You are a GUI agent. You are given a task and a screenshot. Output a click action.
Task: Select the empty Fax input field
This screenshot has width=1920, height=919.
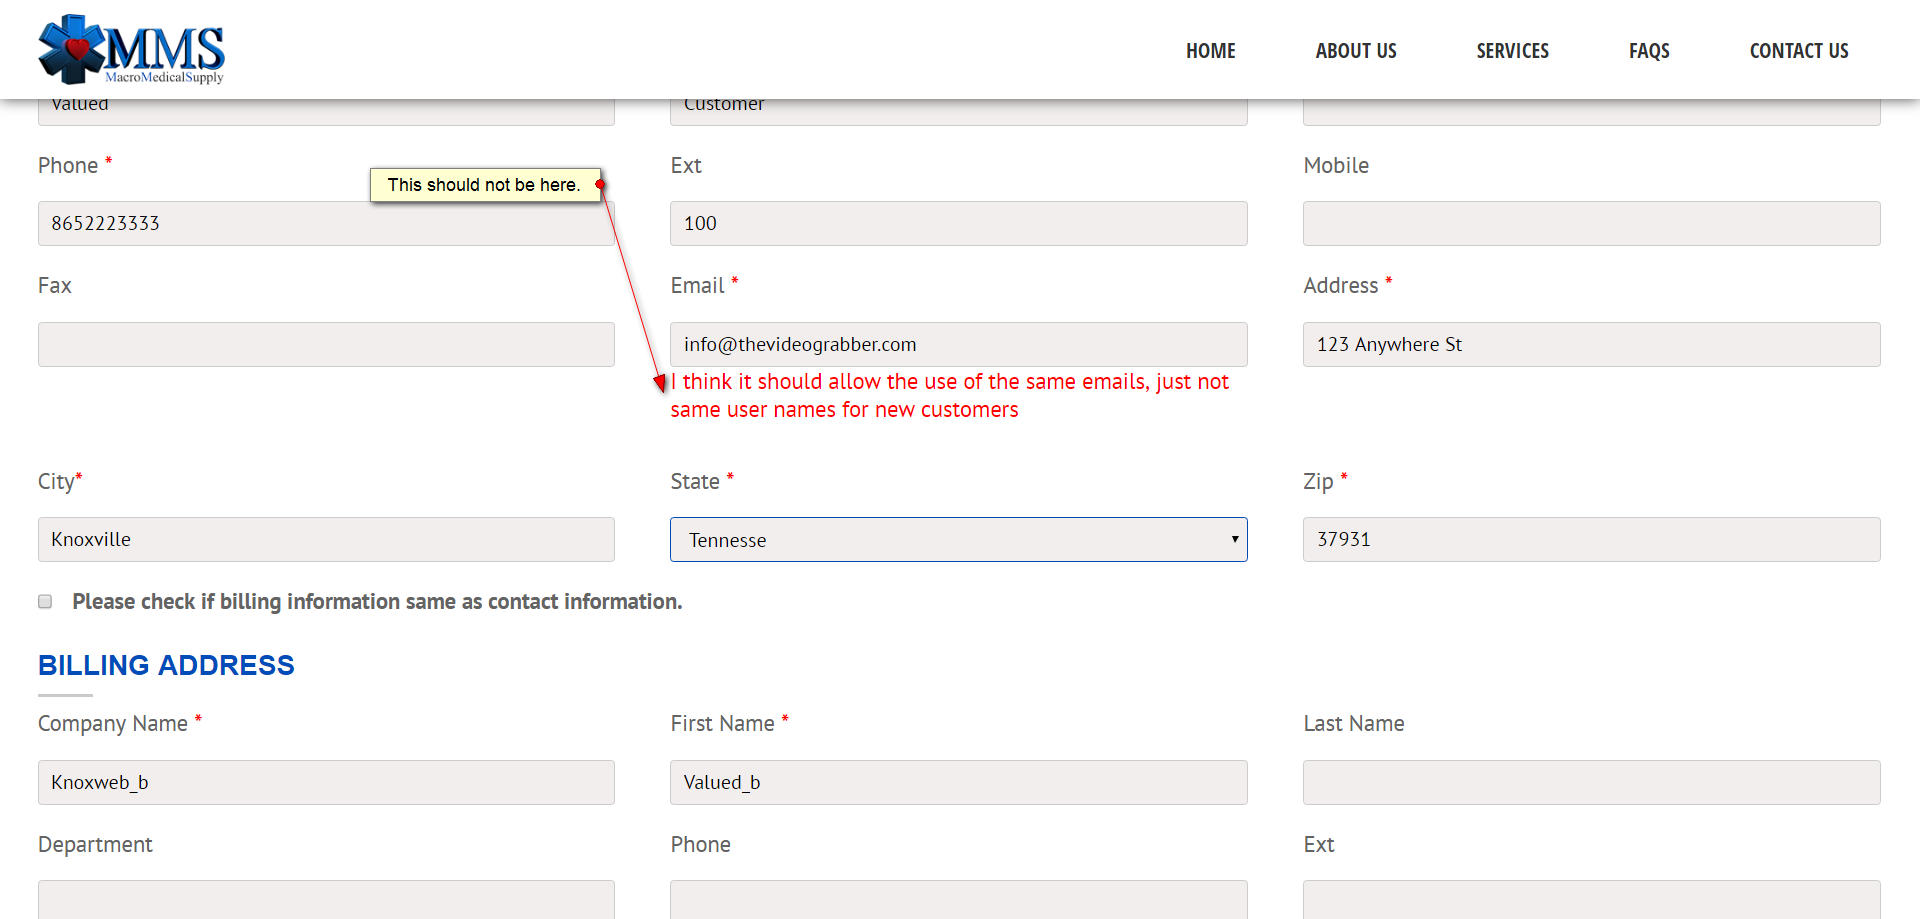[326, 345]
